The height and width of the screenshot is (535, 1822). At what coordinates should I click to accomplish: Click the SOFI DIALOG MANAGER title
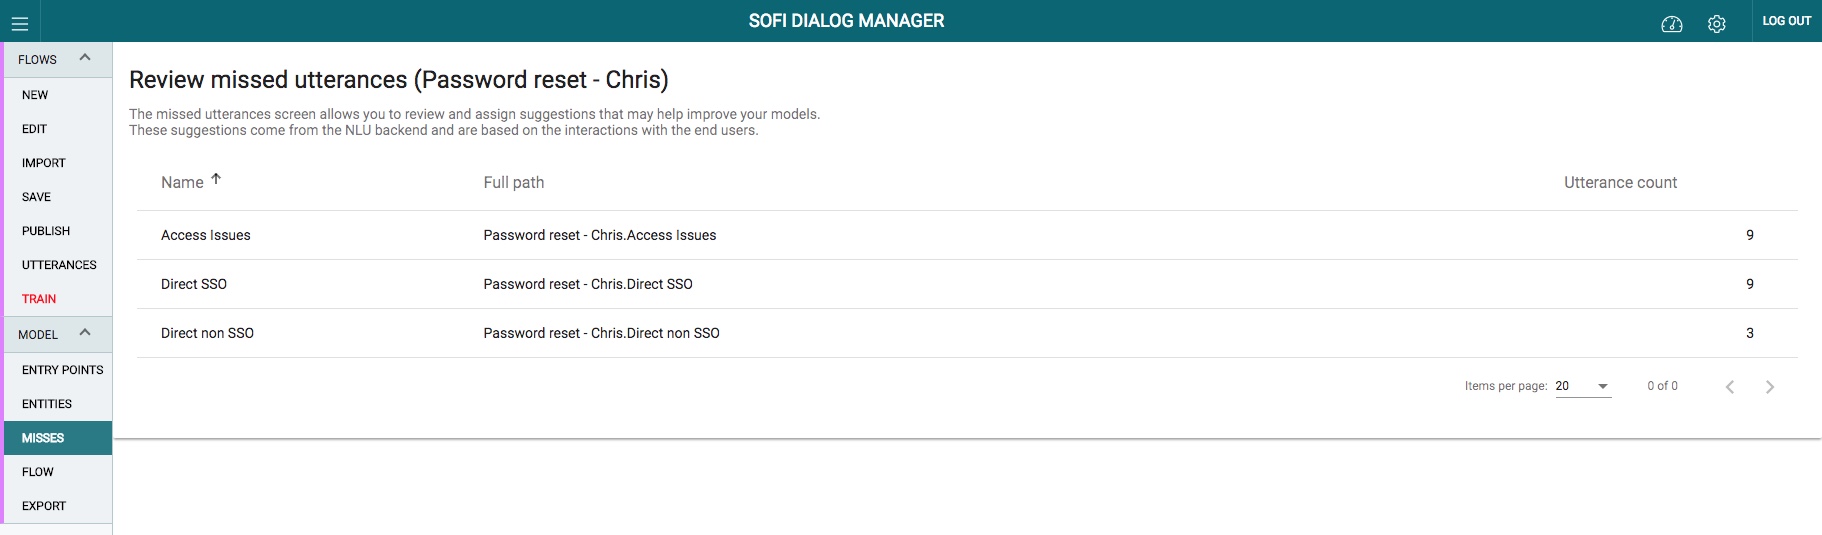(846, 21)
